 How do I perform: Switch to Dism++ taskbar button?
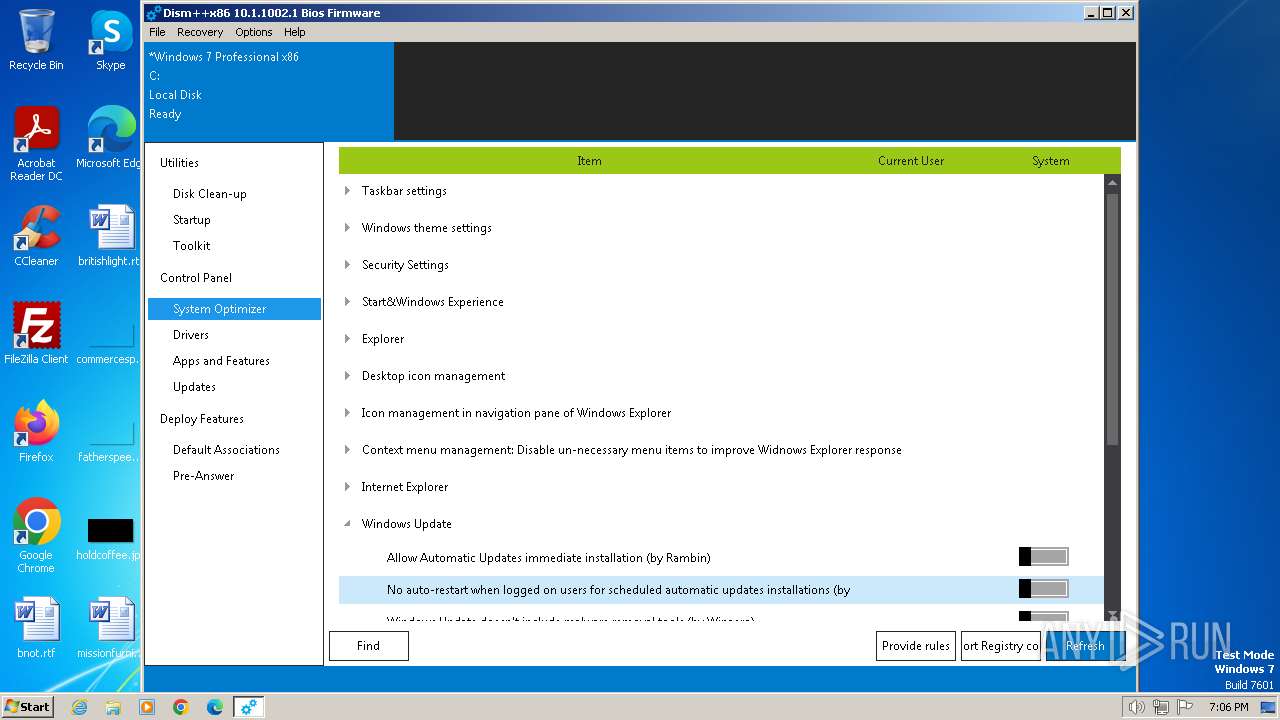pyautogui.click(x=249, y=707)
